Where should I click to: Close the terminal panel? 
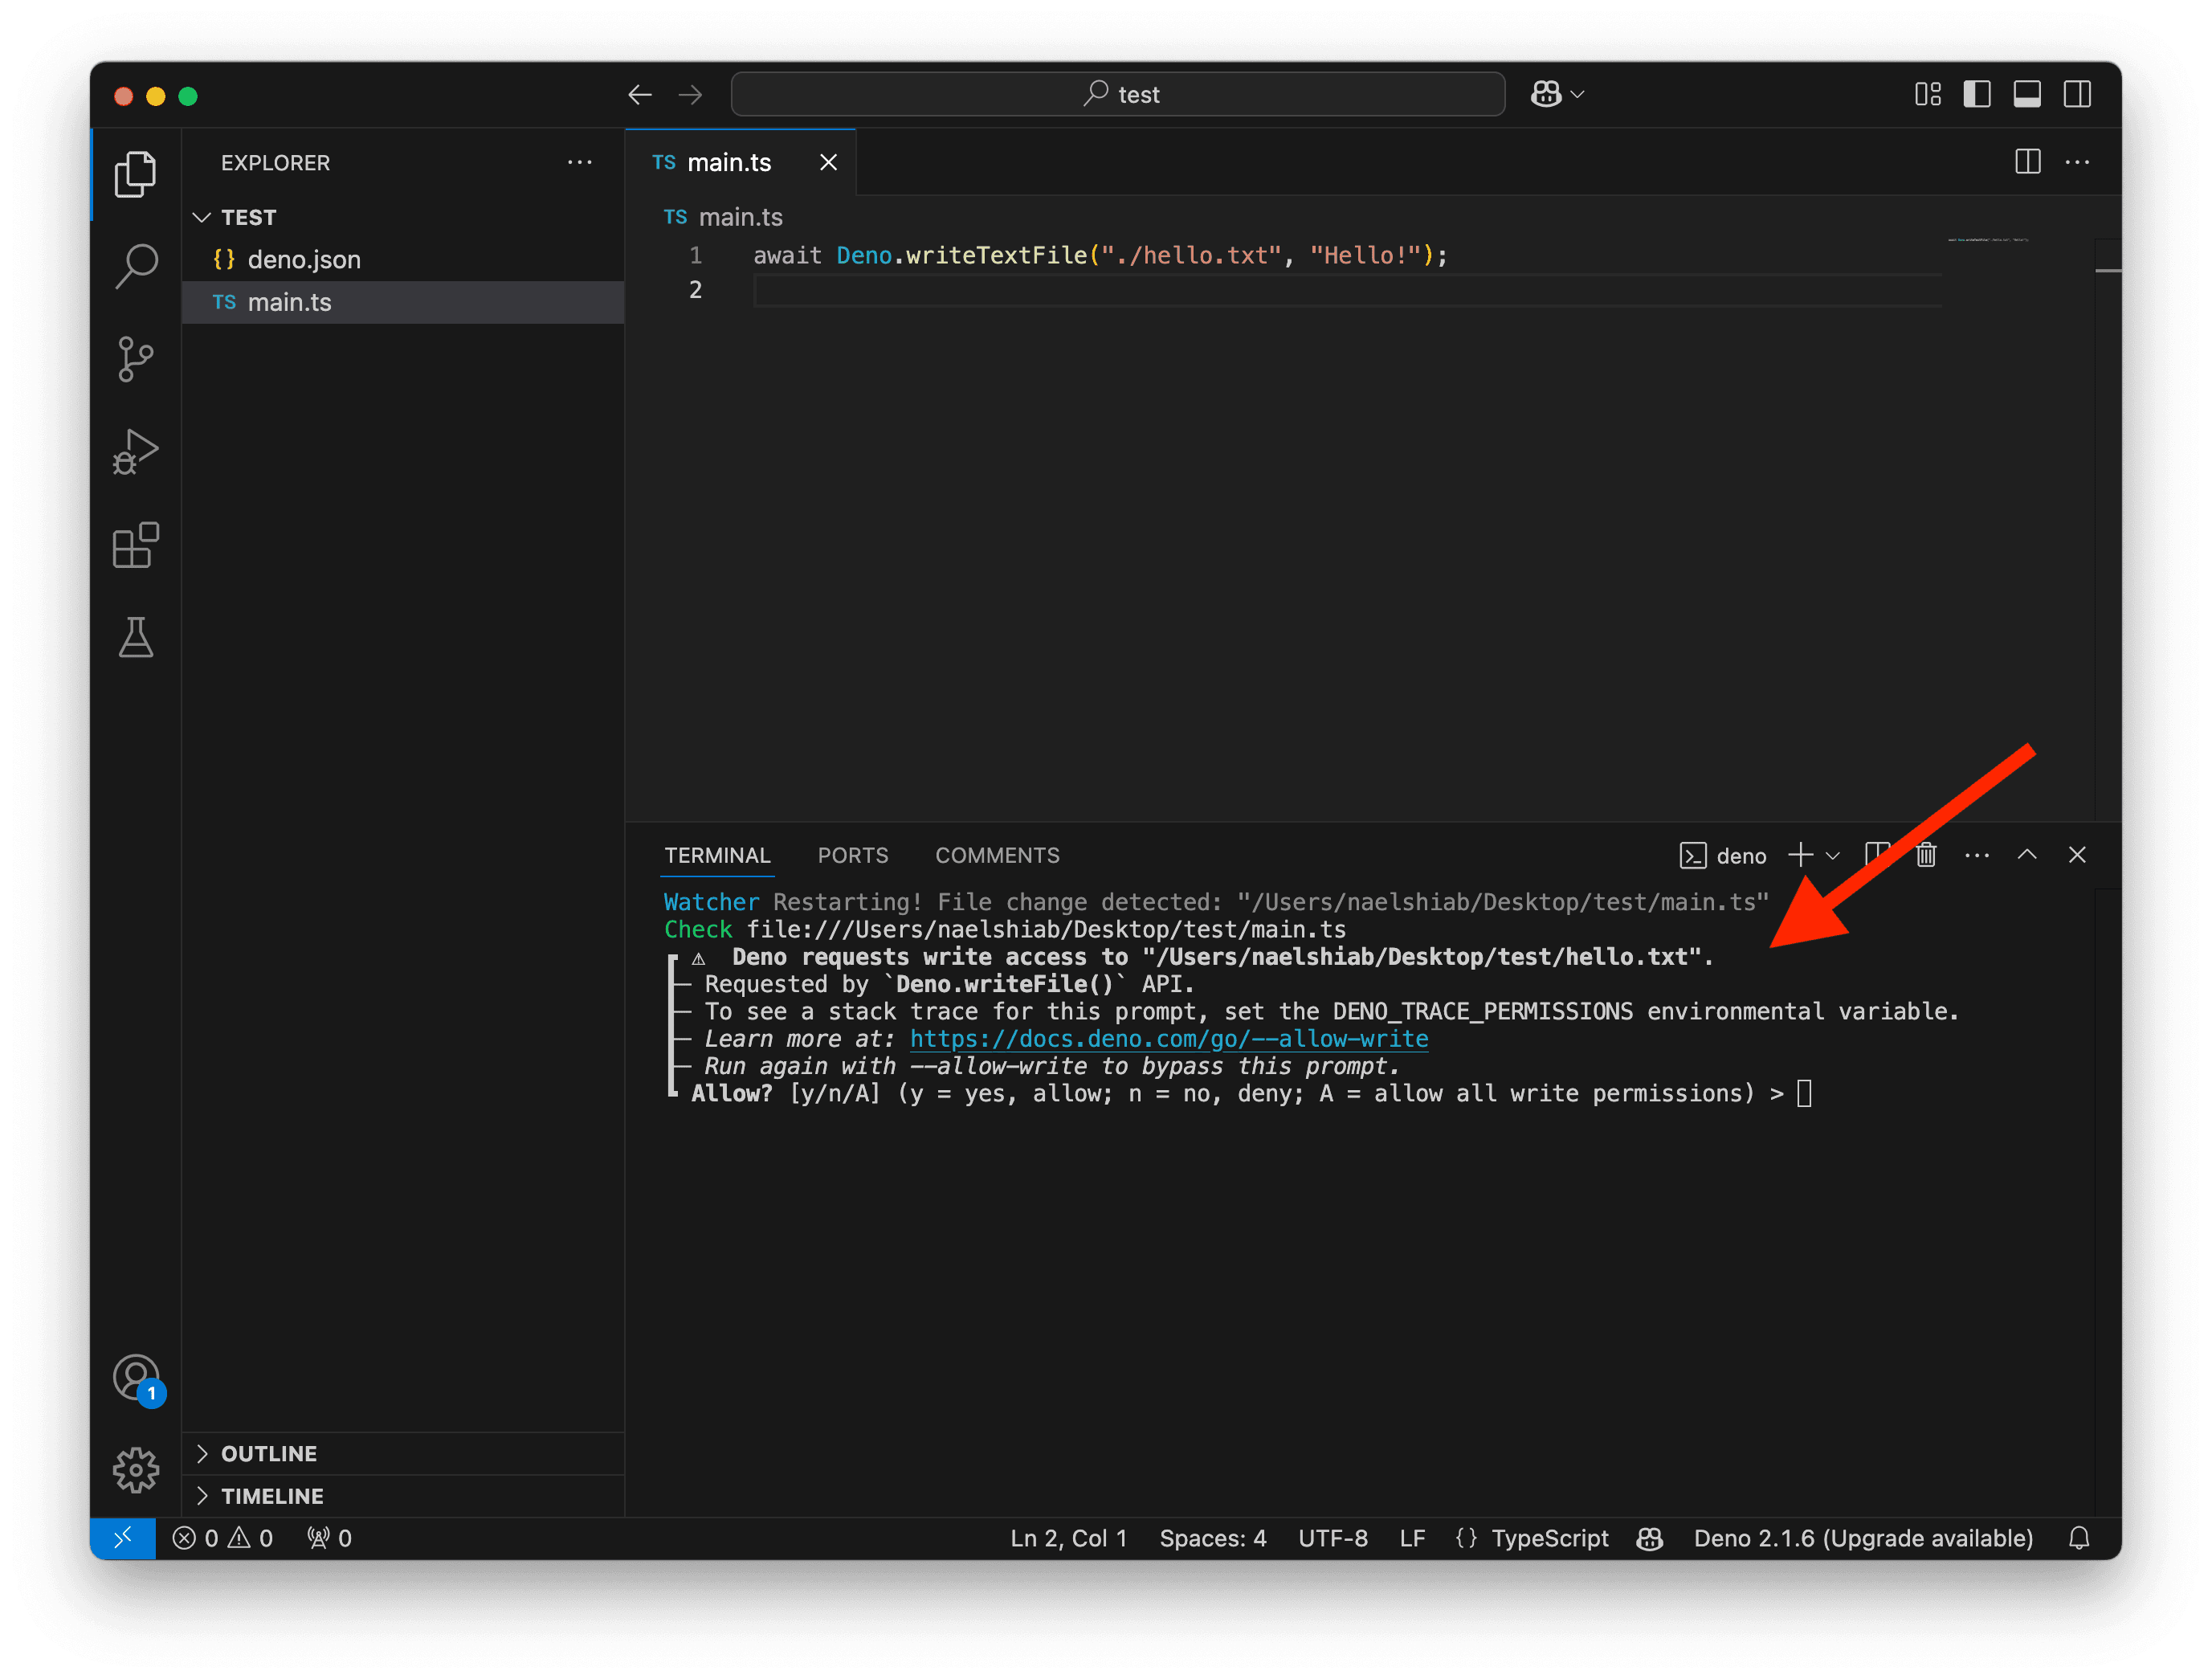click(x=2077, y=855)
